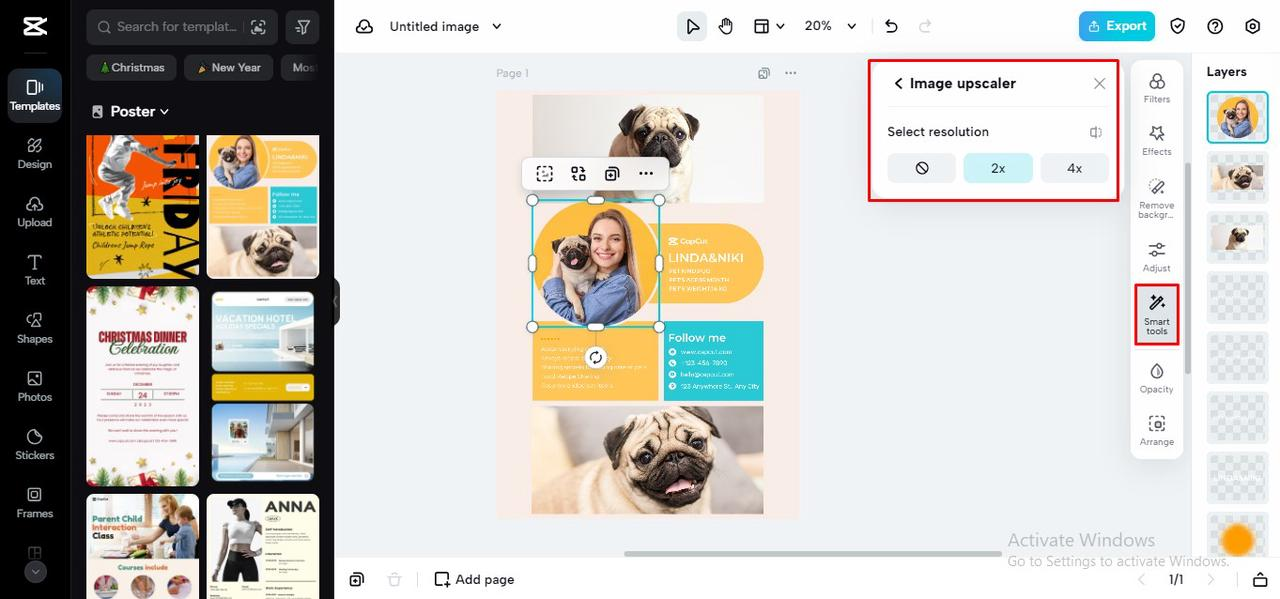Viewport: 1280px width, 599px height.
Task: Open the 20% zoom level dropdown
Action: (831, 26)
